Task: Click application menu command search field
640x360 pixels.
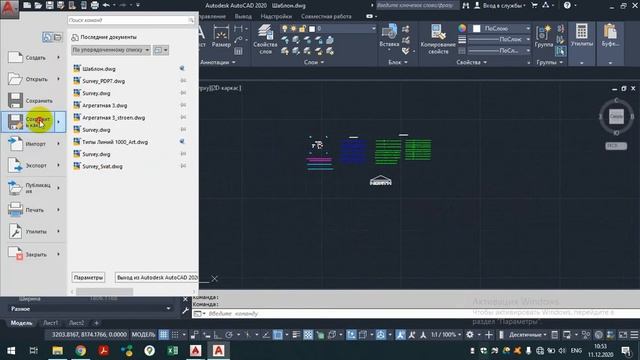Action: click(131, 20)
